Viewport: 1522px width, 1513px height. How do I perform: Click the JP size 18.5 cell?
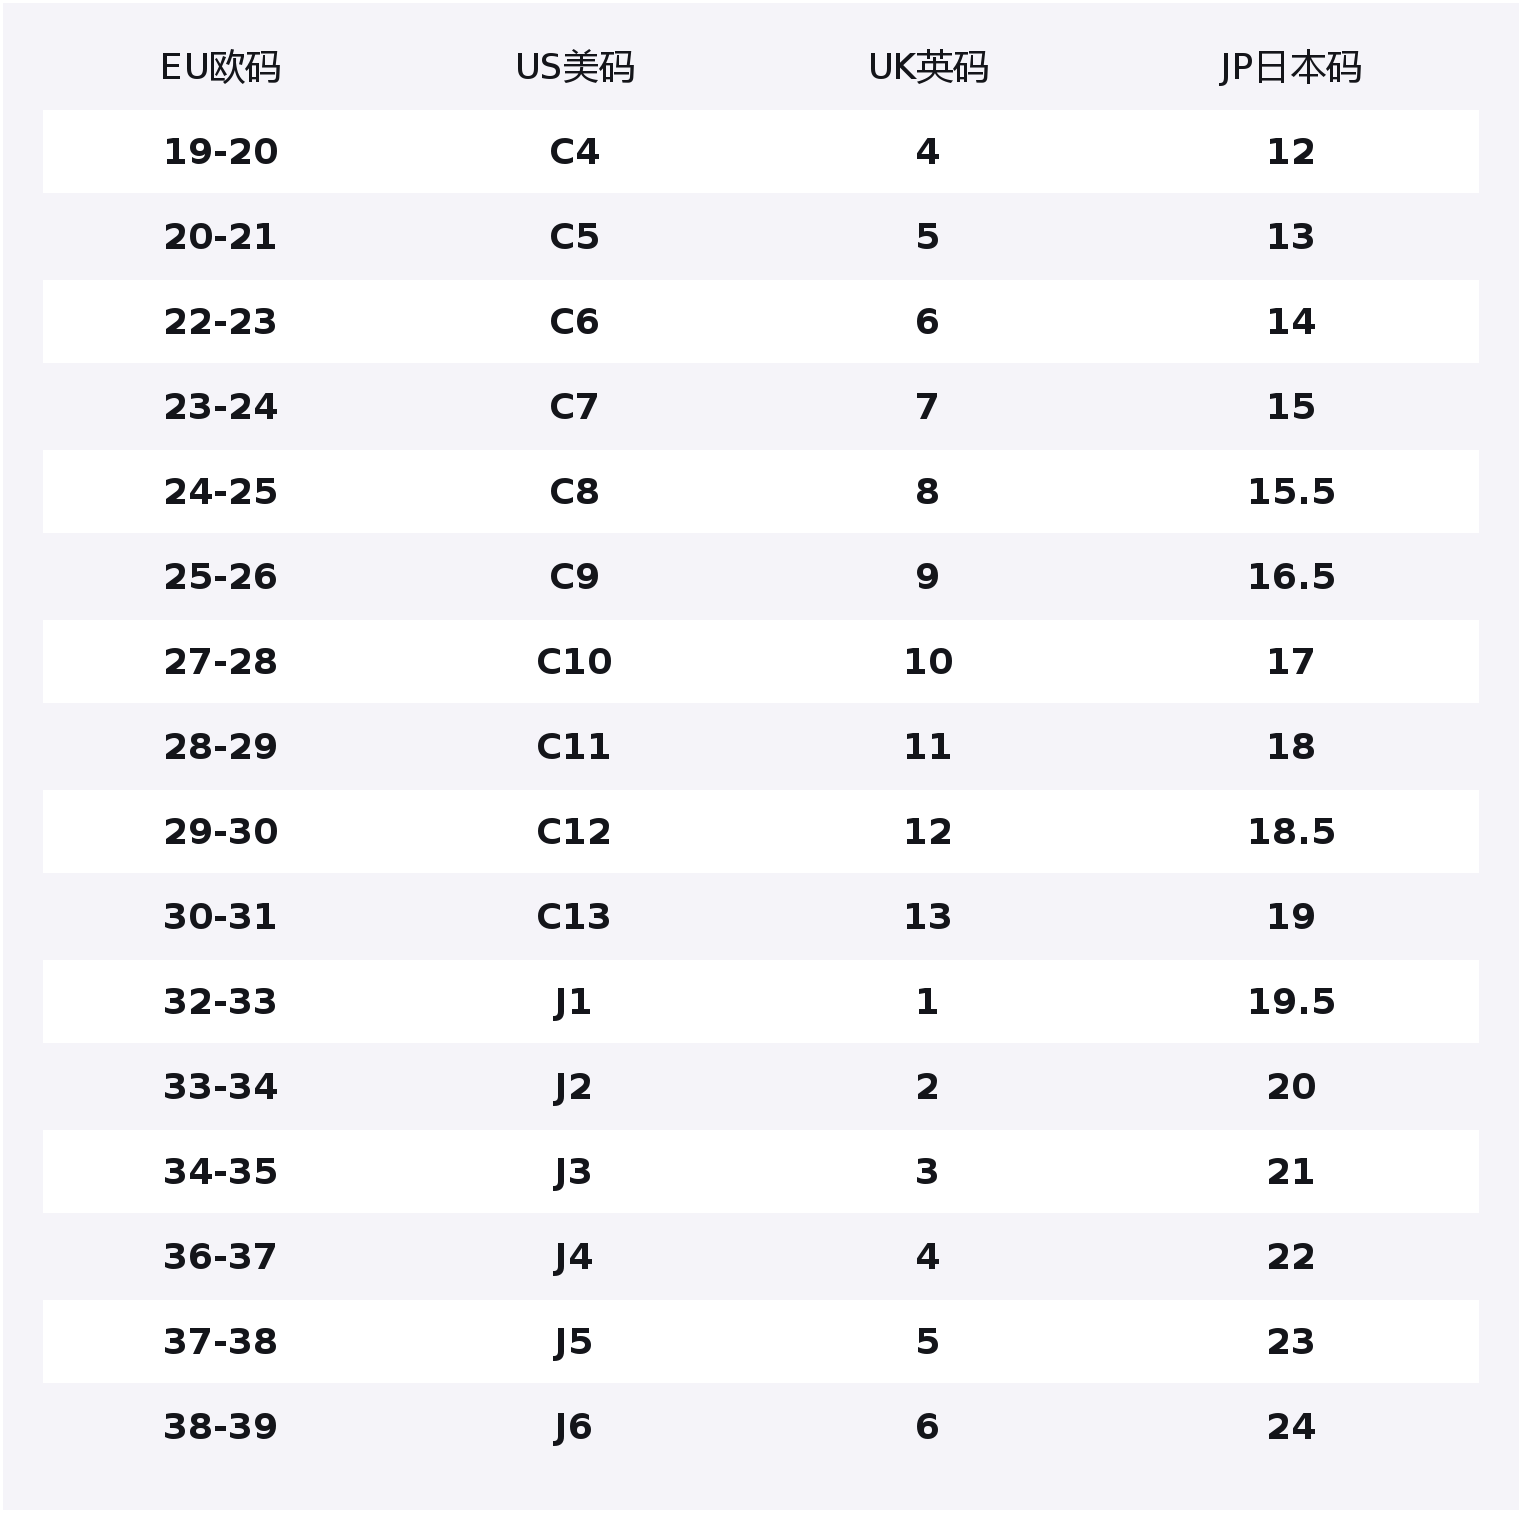(x=1290, y=832)
